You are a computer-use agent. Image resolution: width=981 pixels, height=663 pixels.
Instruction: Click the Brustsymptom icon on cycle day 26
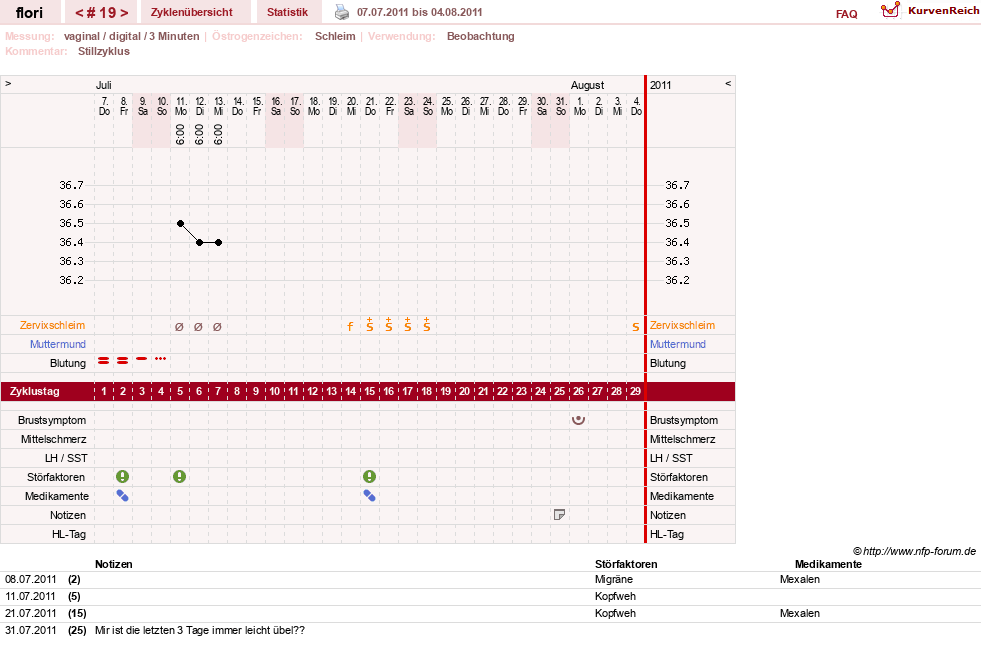coord(579,420)
